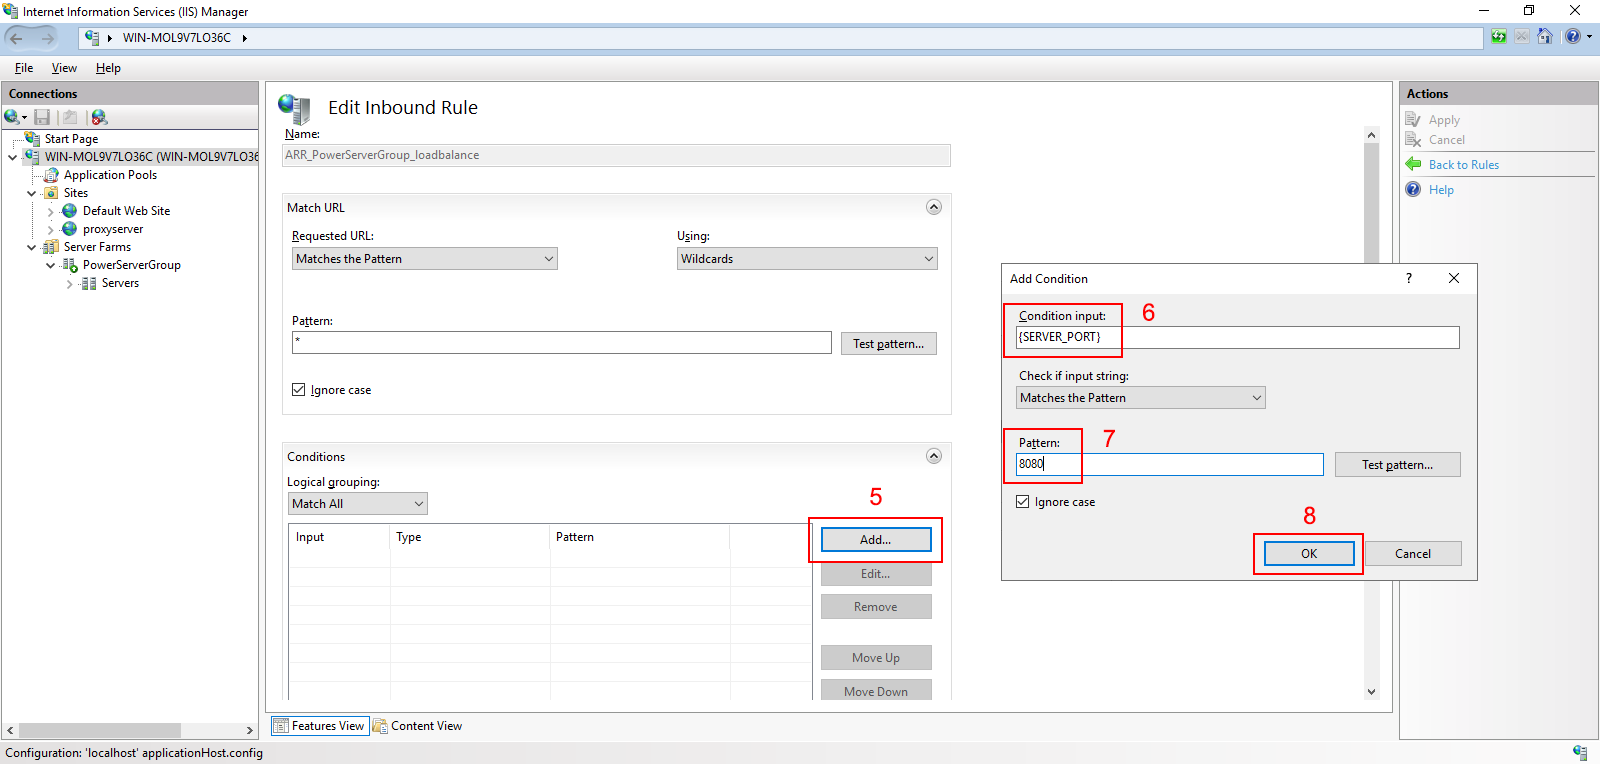
Task: Click the proxyserver site globe icon
Action: pos(69,229)
